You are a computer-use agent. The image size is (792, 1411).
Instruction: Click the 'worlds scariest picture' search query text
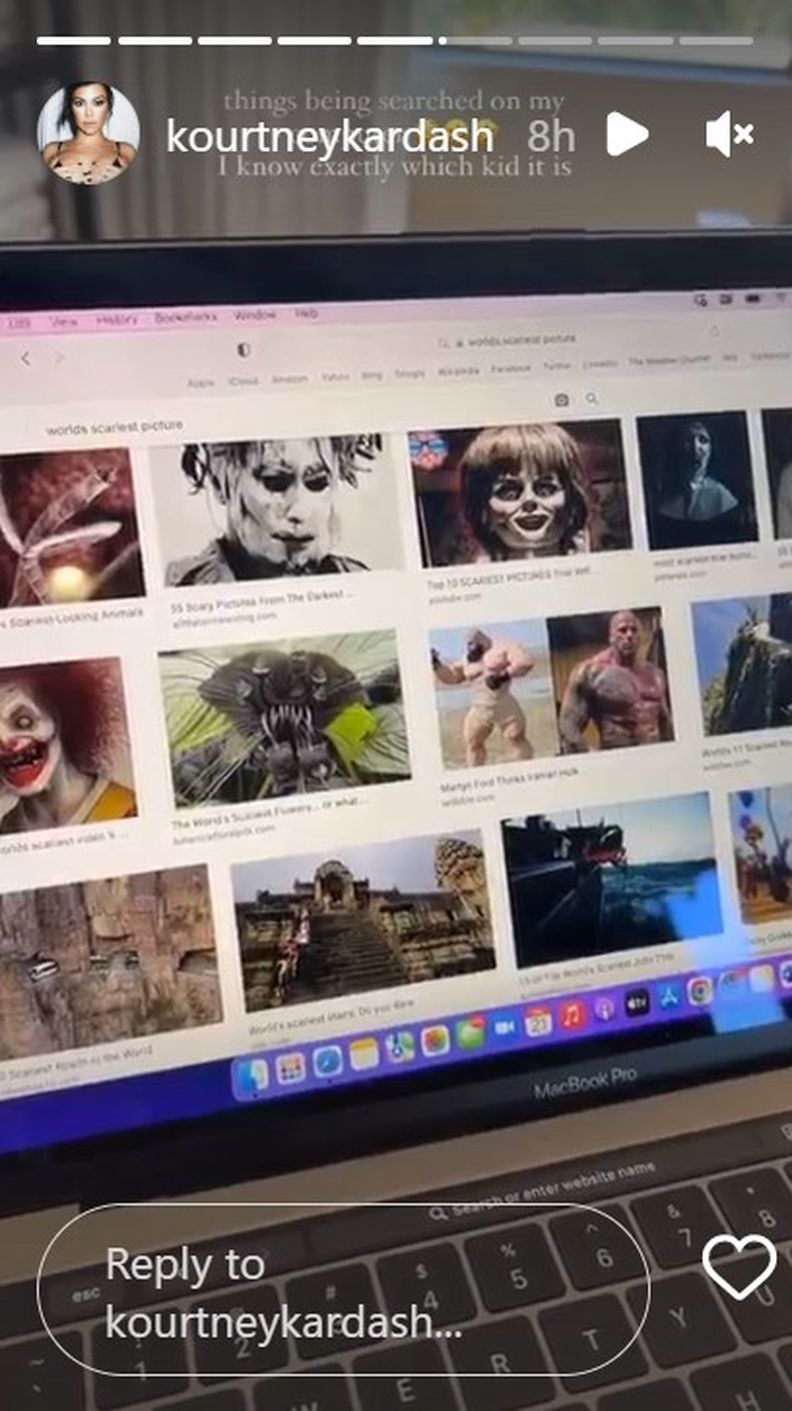pyautogui.click(x=114, y=427)
